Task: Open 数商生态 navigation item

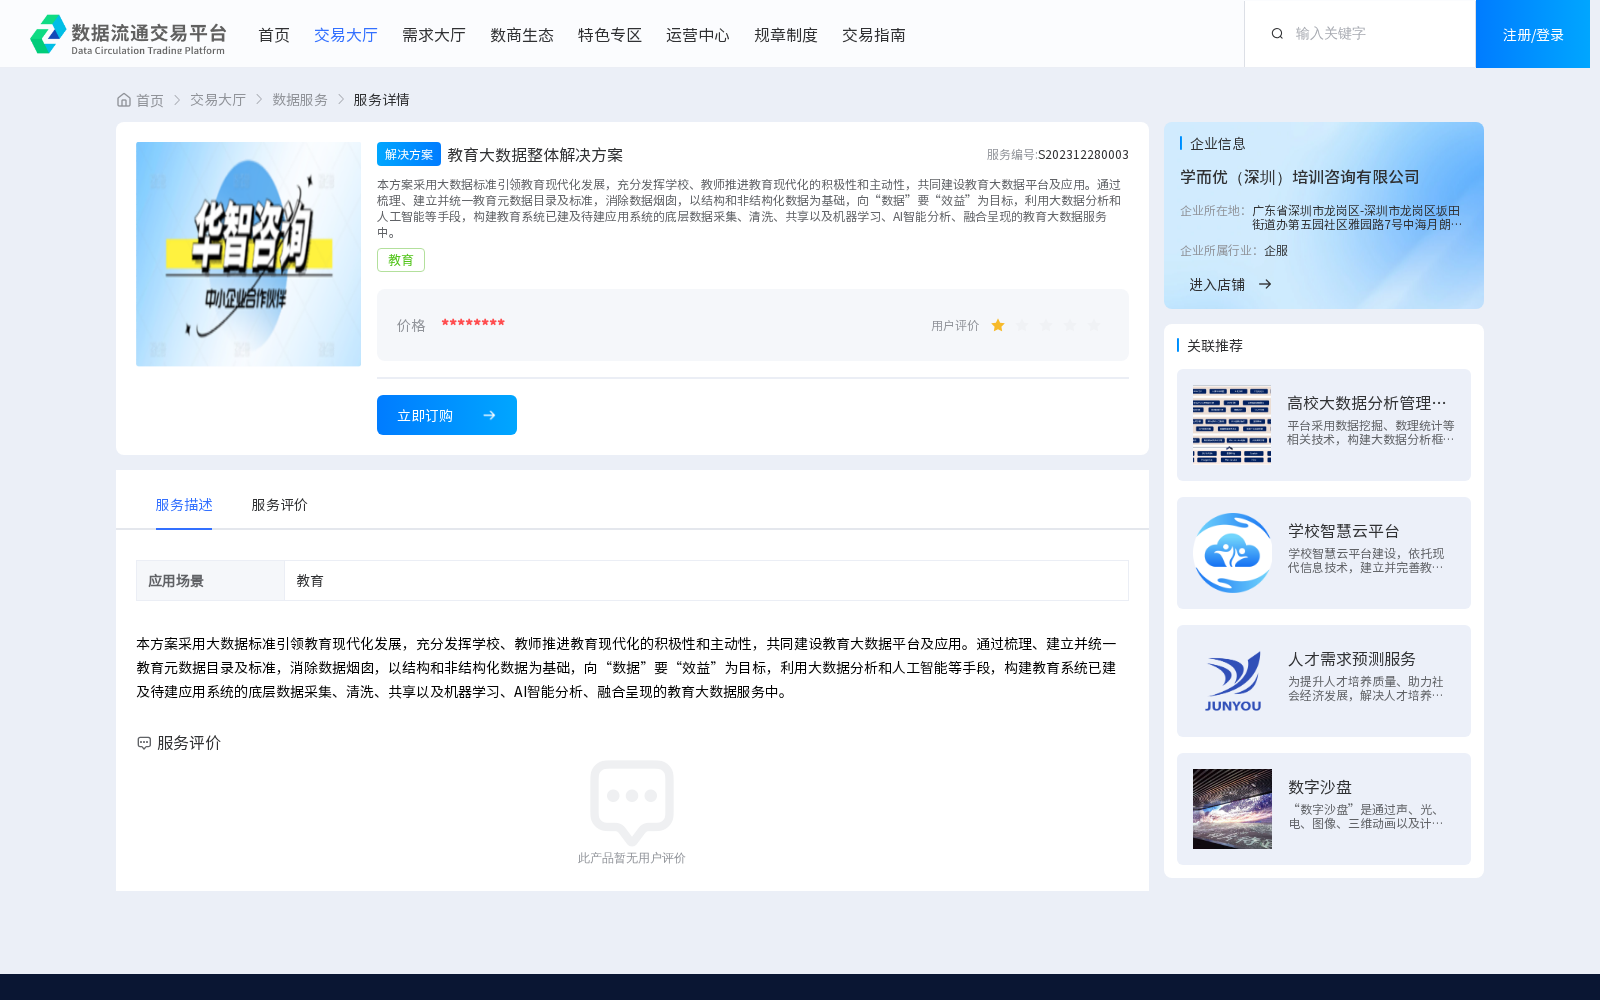Action: click(x=522, y=35)
